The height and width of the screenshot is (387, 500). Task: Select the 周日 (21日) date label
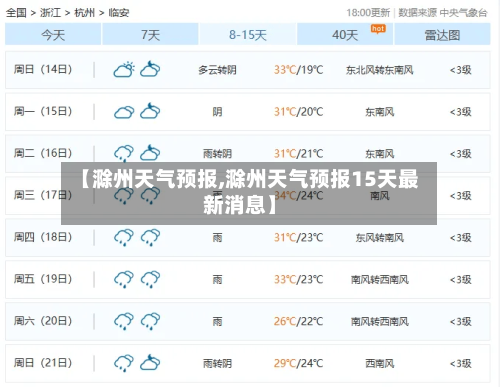click(43, 363)
